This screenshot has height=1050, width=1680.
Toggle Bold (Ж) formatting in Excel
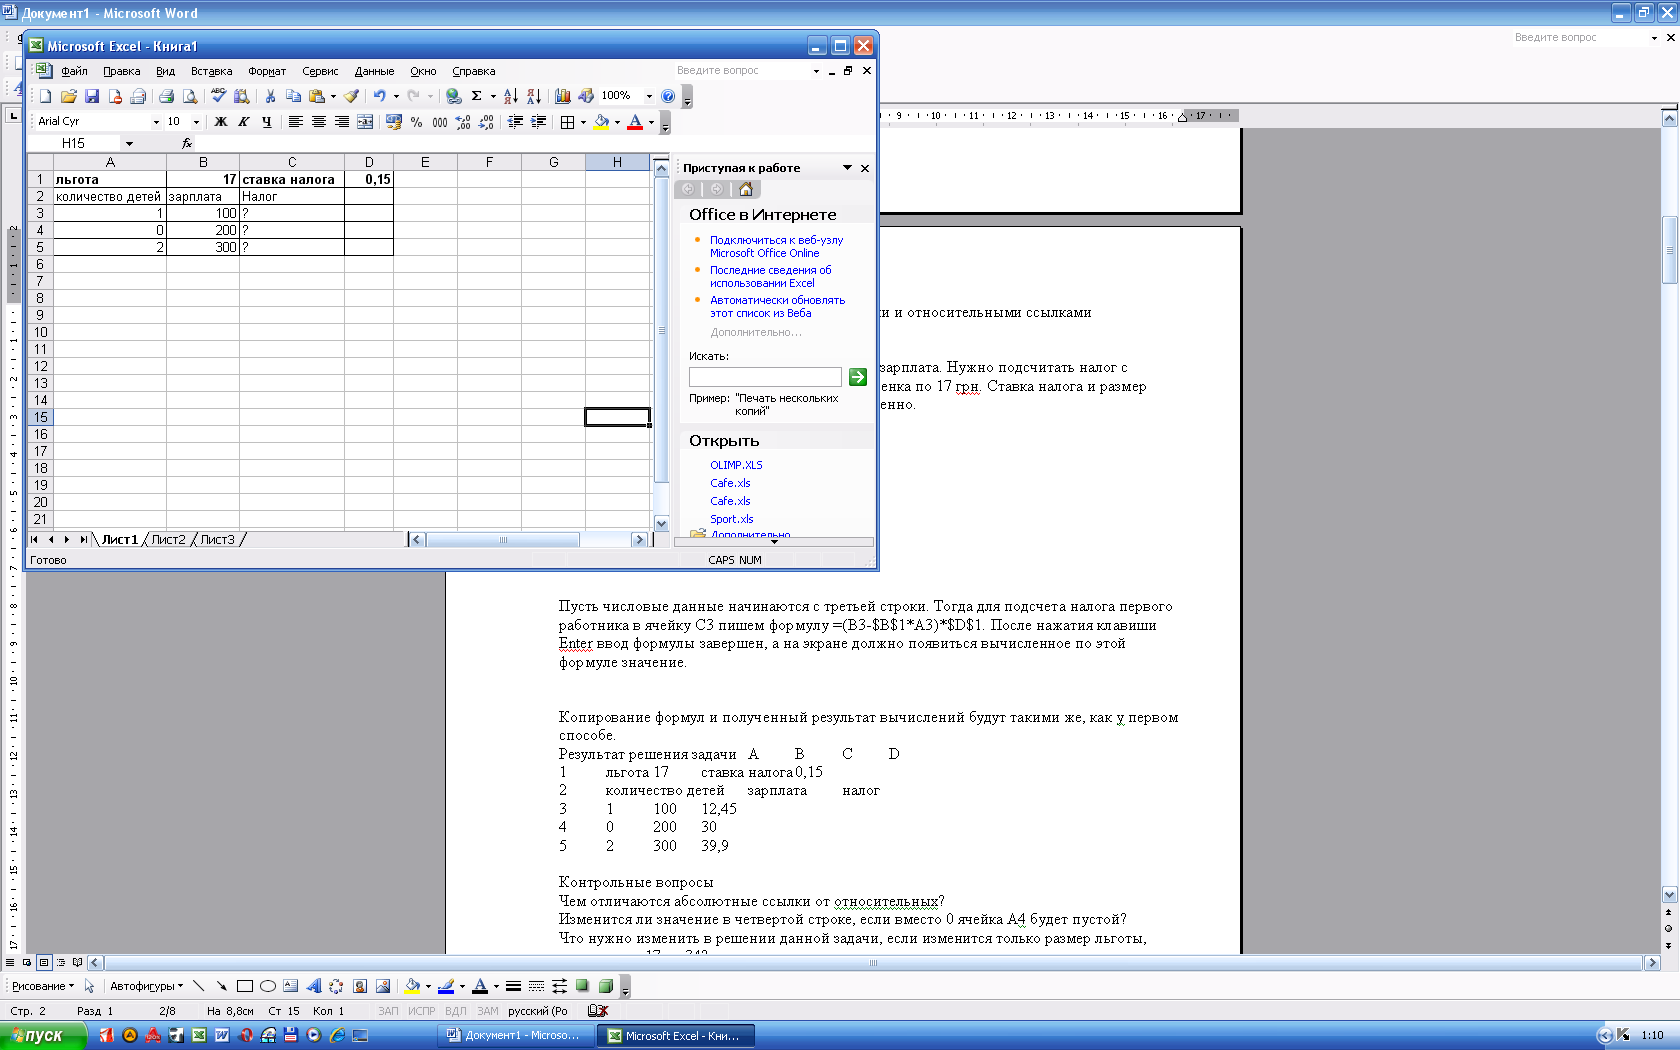tap(221, 122)
